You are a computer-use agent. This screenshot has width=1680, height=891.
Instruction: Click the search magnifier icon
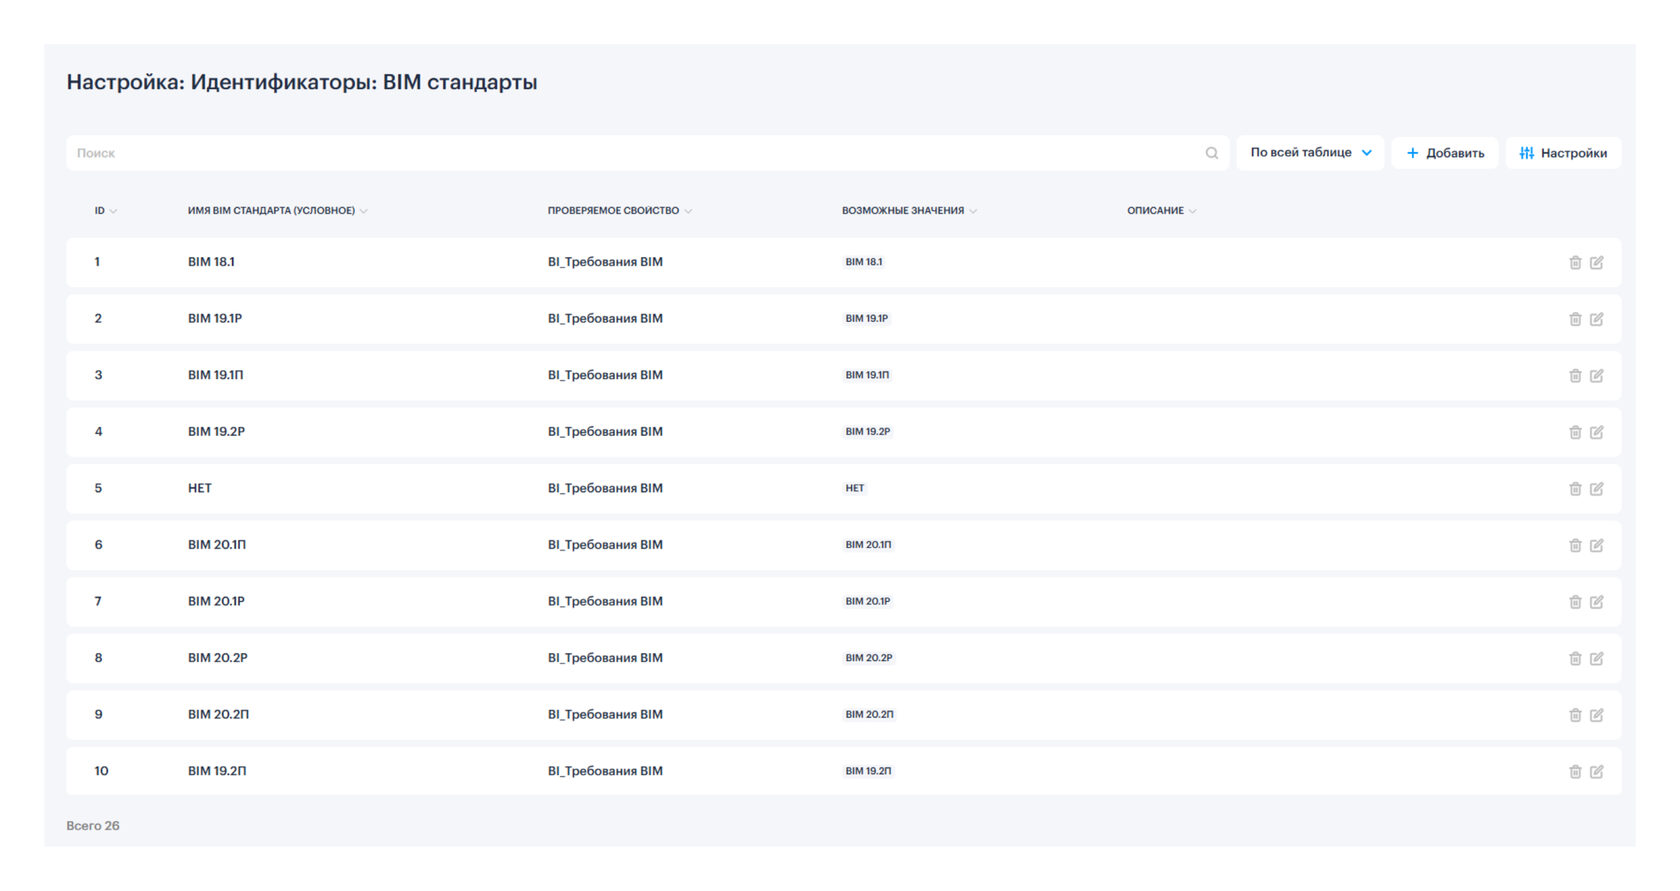(x=1212, y=153)
